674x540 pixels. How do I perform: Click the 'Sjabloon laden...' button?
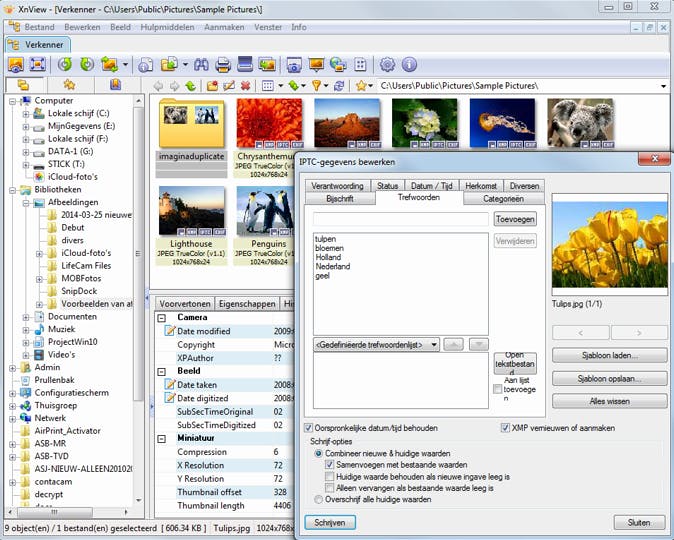[x=609, y=355]
